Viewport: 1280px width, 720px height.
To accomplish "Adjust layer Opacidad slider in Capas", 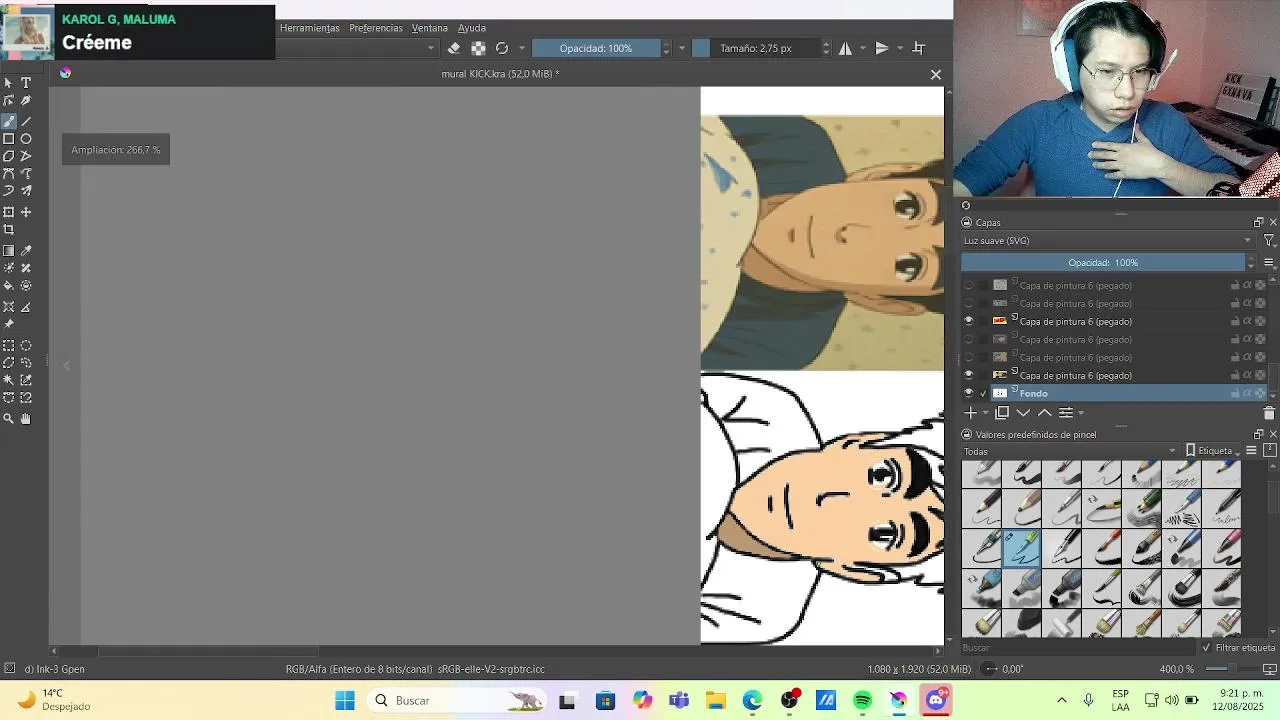I will 1103,263.
